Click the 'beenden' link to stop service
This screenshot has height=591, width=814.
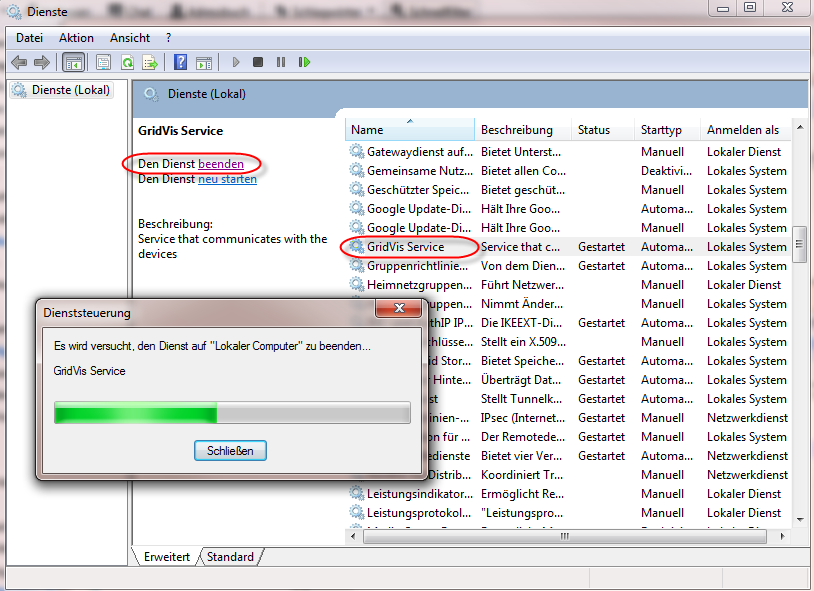[x=220, y=163]
